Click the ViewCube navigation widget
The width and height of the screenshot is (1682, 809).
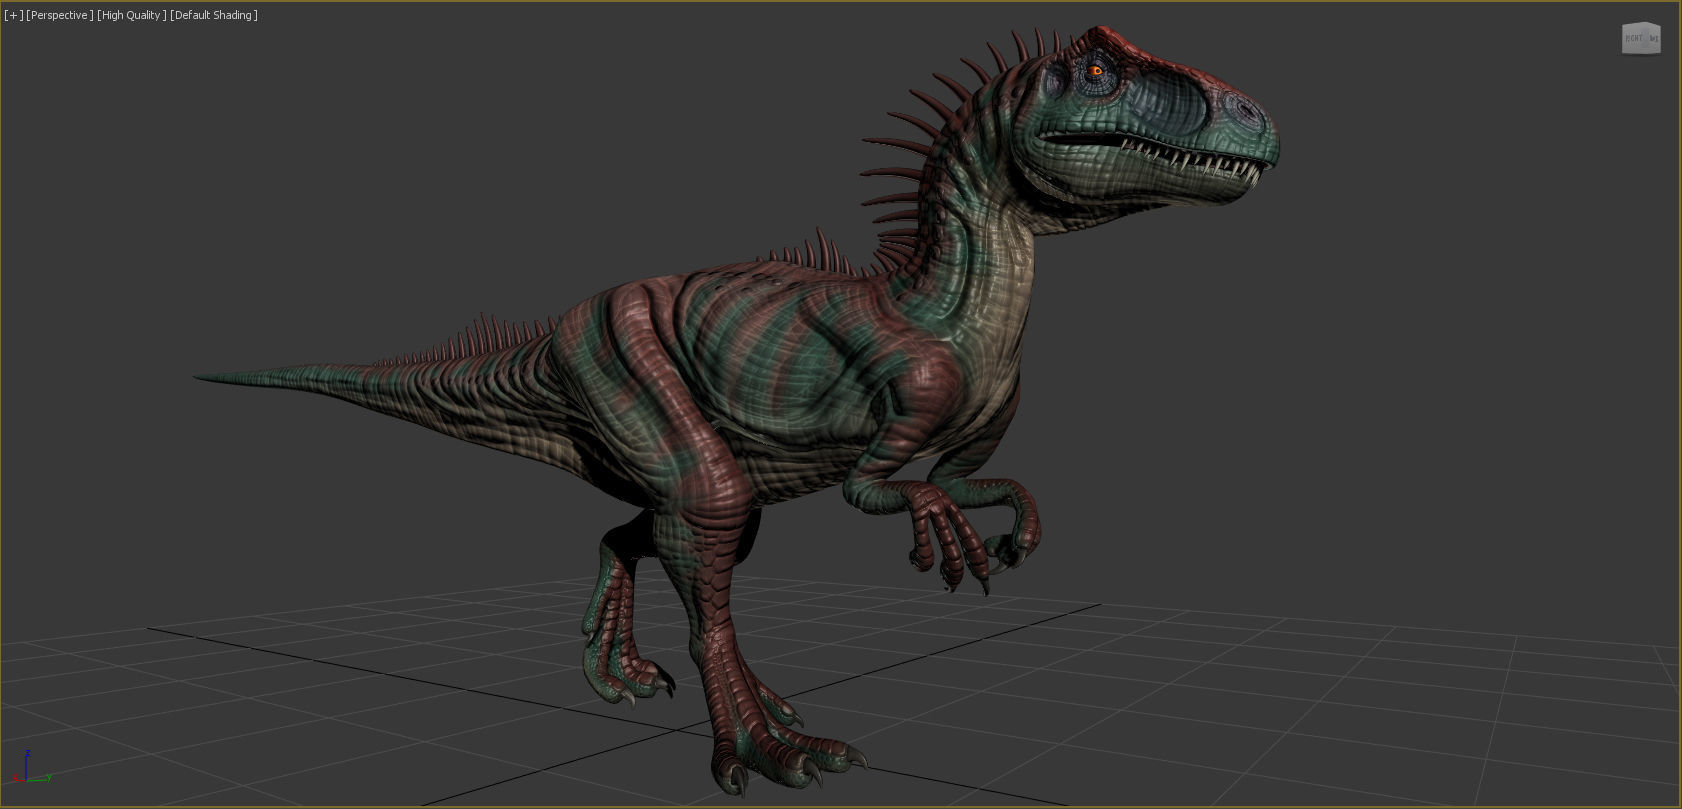click(x=1641, y=39)
